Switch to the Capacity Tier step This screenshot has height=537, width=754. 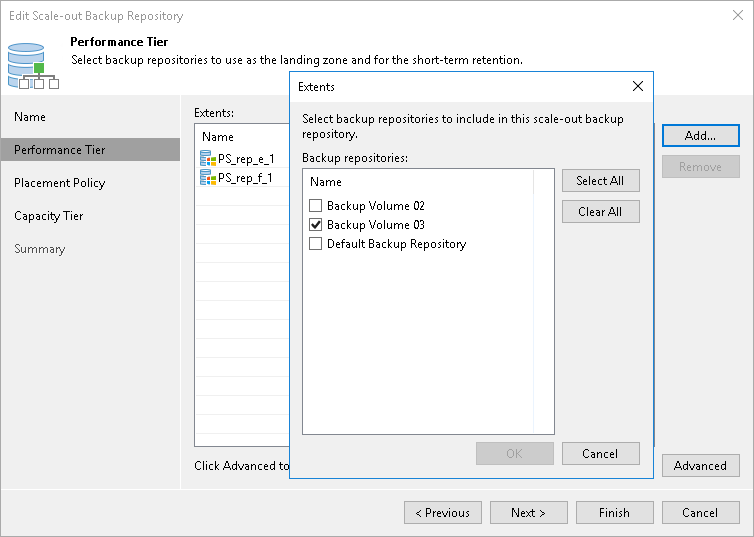pyautogui.click(x=48, y=216)
